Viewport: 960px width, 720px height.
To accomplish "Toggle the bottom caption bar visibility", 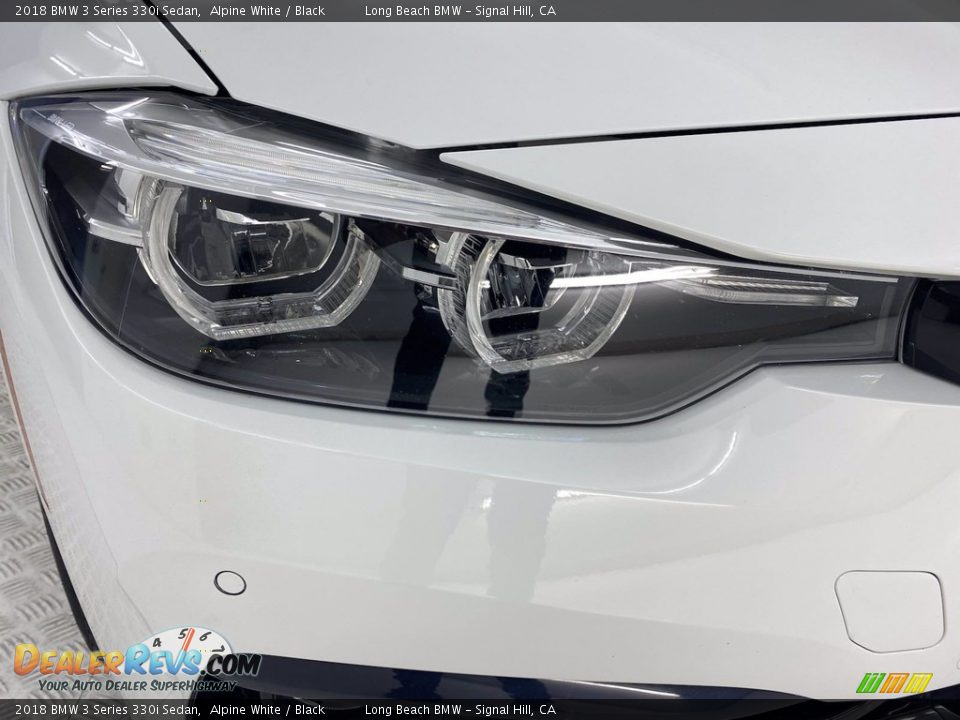I will point(480,710).
